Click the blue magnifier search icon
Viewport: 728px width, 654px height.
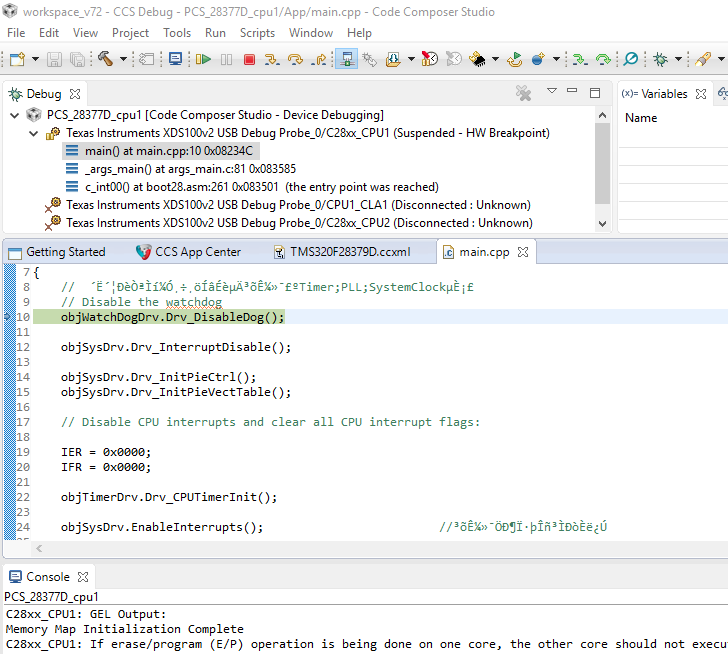coord(630,59)
